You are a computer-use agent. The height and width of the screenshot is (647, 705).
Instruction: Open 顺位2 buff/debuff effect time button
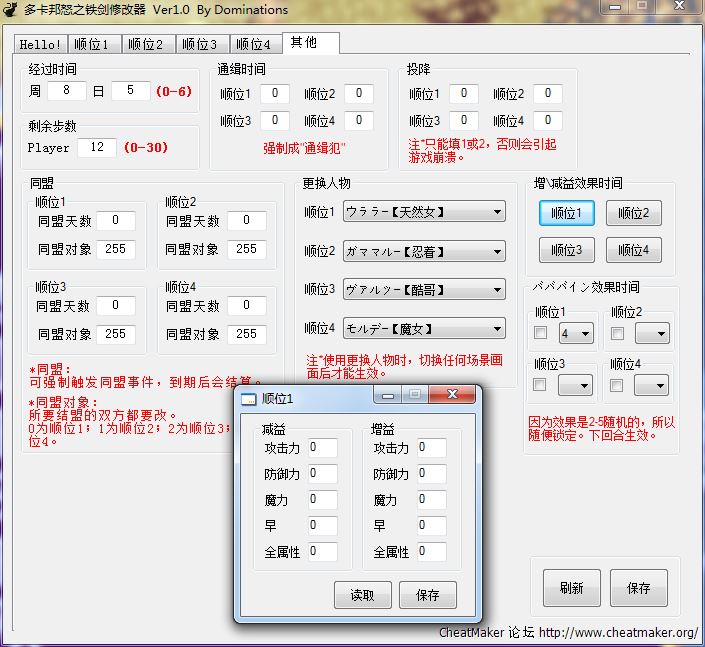click(633, 213)
